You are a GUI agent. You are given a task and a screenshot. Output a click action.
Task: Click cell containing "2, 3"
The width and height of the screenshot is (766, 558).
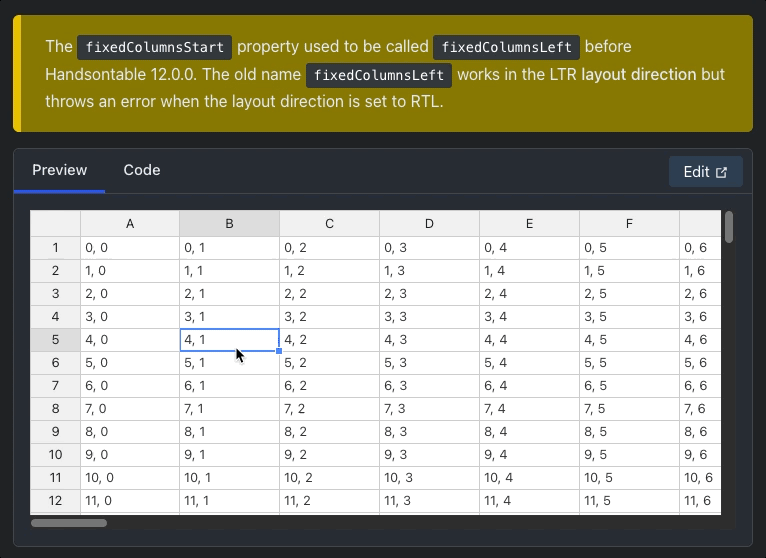point(429,294)
